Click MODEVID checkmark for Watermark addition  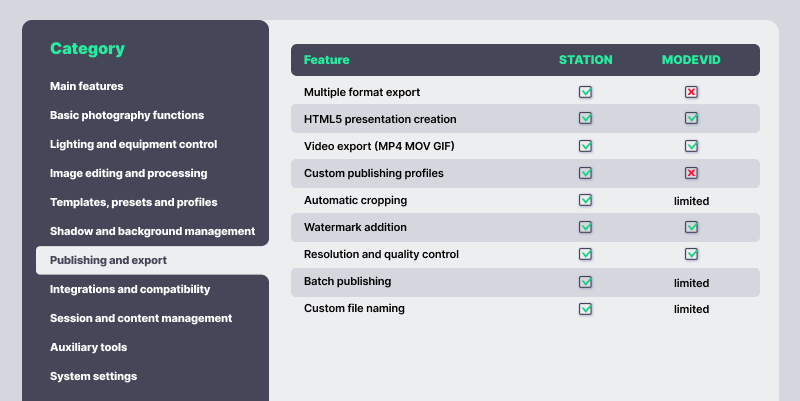click(x=691, y=227)
